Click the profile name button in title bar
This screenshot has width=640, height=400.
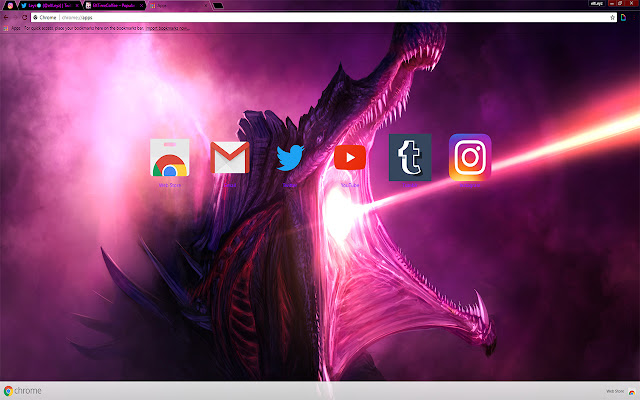coord(596,3)
